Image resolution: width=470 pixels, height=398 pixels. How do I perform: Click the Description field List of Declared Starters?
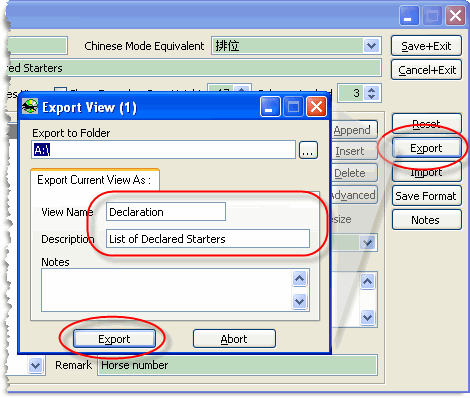208,239
